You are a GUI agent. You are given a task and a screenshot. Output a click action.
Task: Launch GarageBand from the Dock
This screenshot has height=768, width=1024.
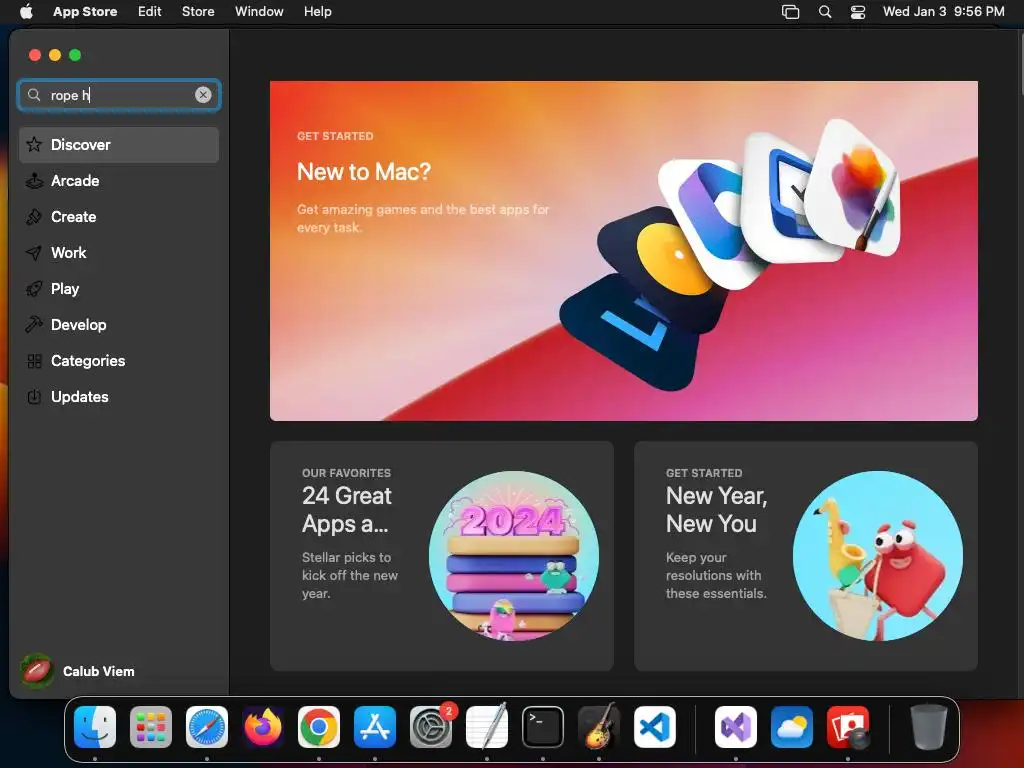(x=599, y=727)
